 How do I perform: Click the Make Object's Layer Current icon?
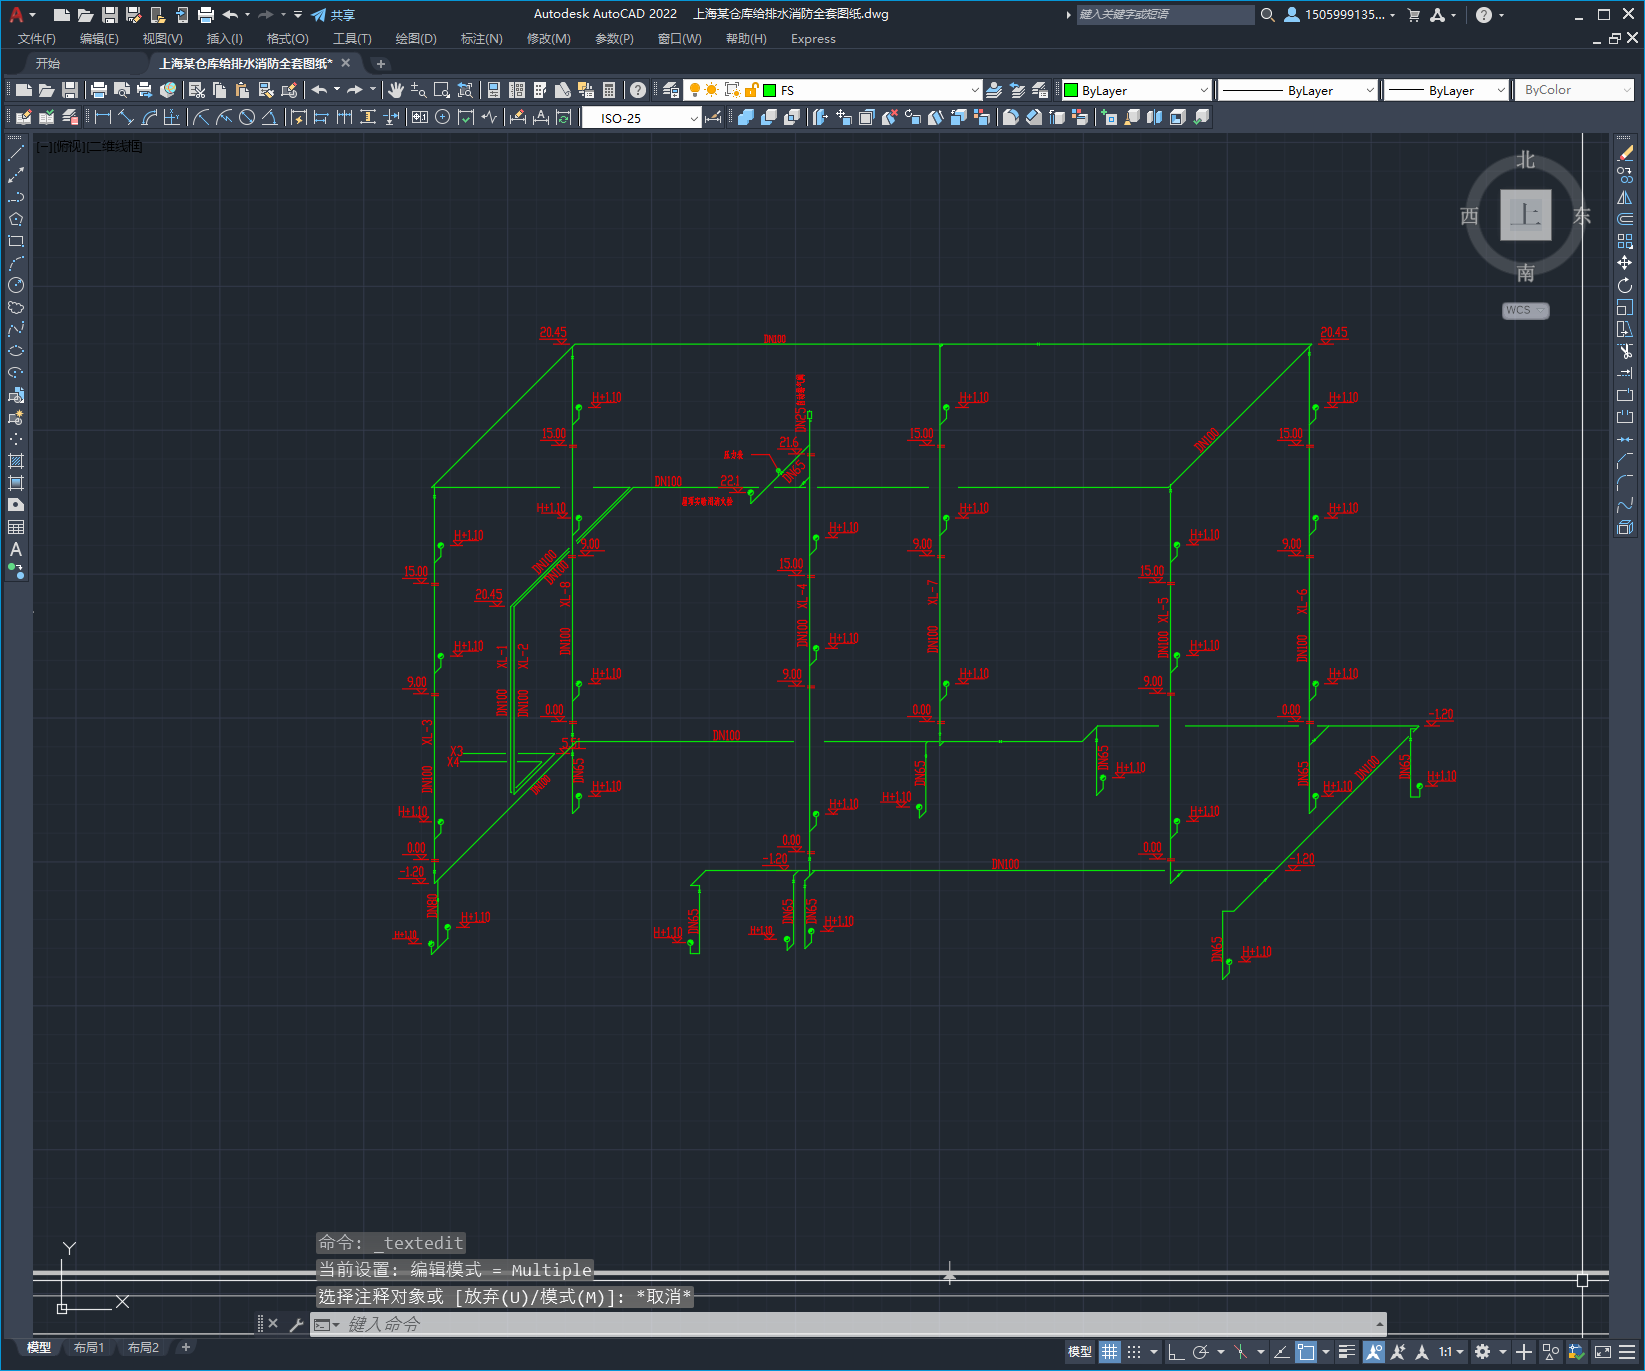click(994, 90)
